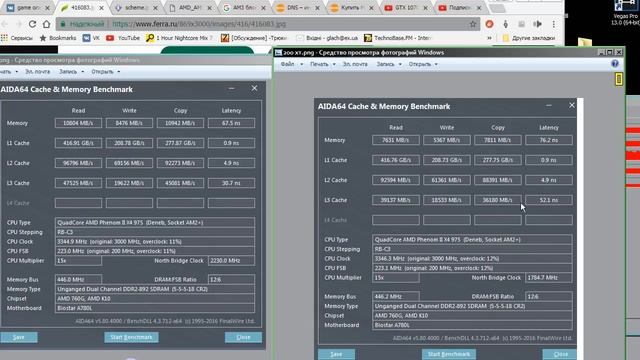Viewport: 640px width, 360px height.
Task: Open Печать menu in right photo viewer
Action: point(322,64)
